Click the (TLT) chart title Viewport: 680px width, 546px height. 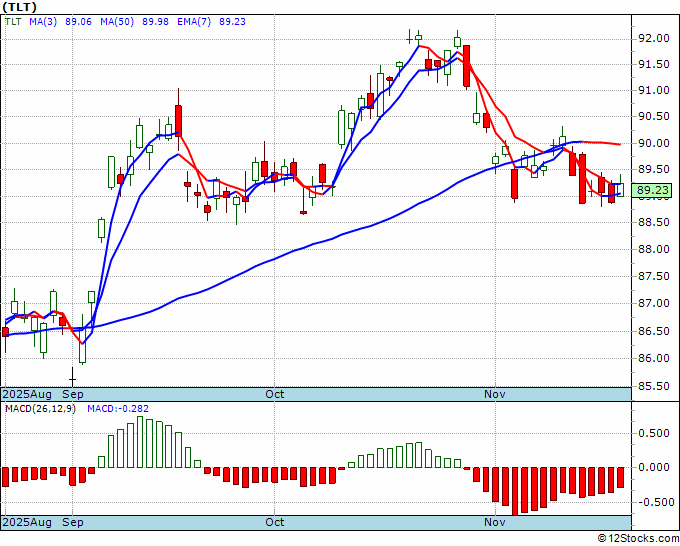(x=19, y=7)
